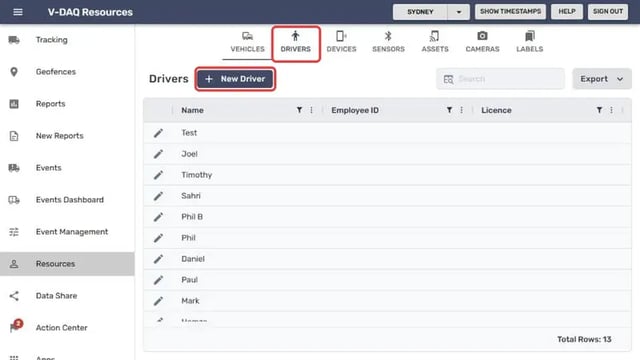Edit the Paul driver with pencil icon
640x360 pixels.
tap(158, 280)
